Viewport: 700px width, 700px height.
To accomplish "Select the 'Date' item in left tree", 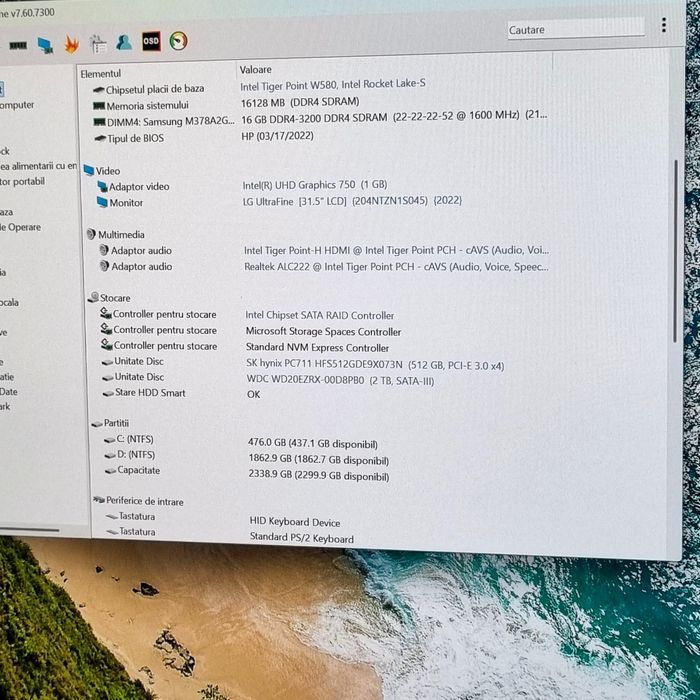I will [9, 392].
